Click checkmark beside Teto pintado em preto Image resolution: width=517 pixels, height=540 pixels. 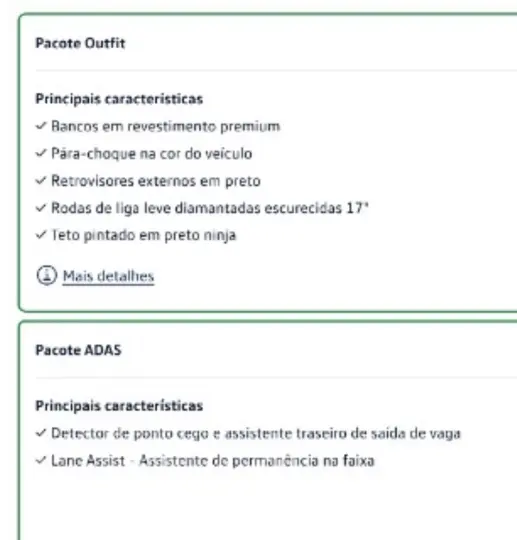(x=41, y=235)
